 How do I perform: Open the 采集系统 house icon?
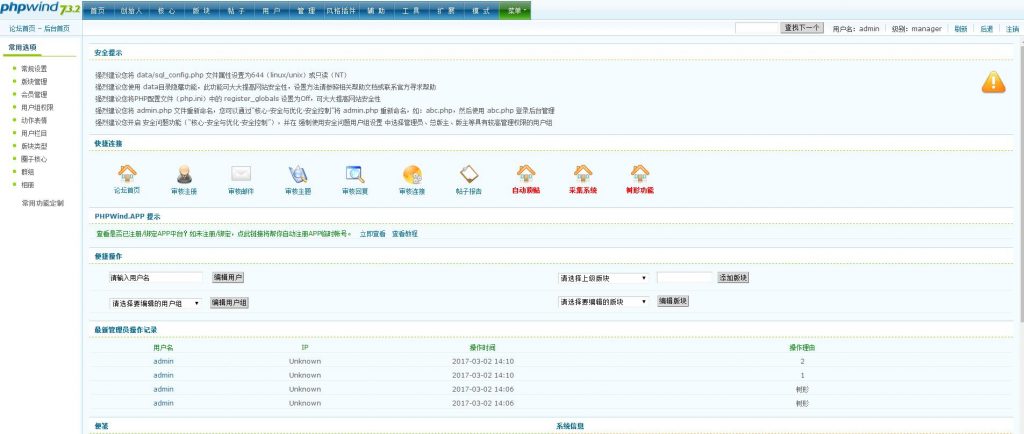pyautogui.click(x=583, y=174)
